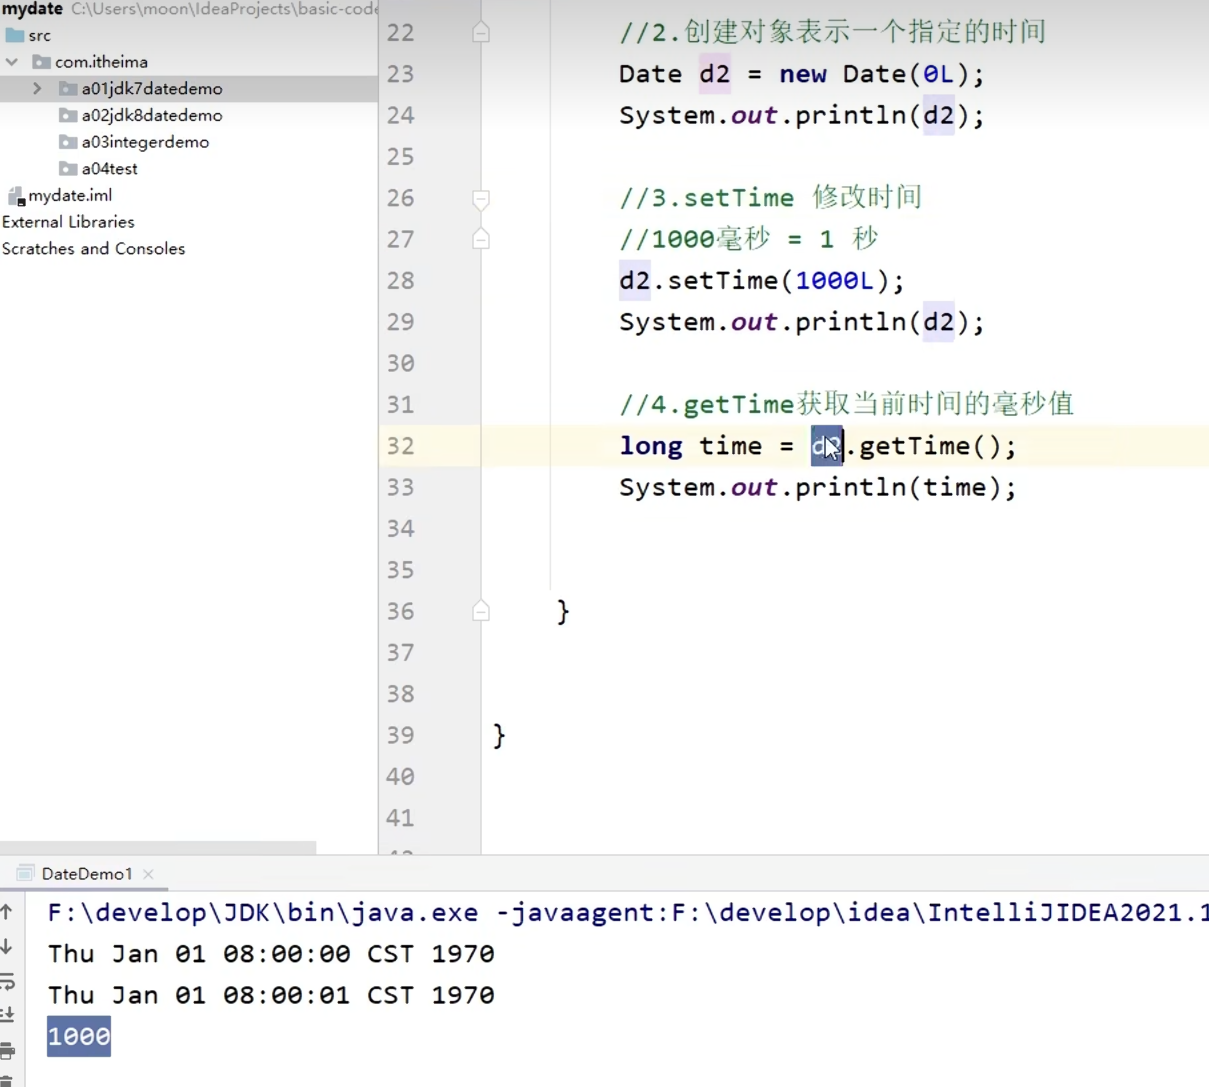
Task: Click the fold marker at line 26
Action: [481, 199]
